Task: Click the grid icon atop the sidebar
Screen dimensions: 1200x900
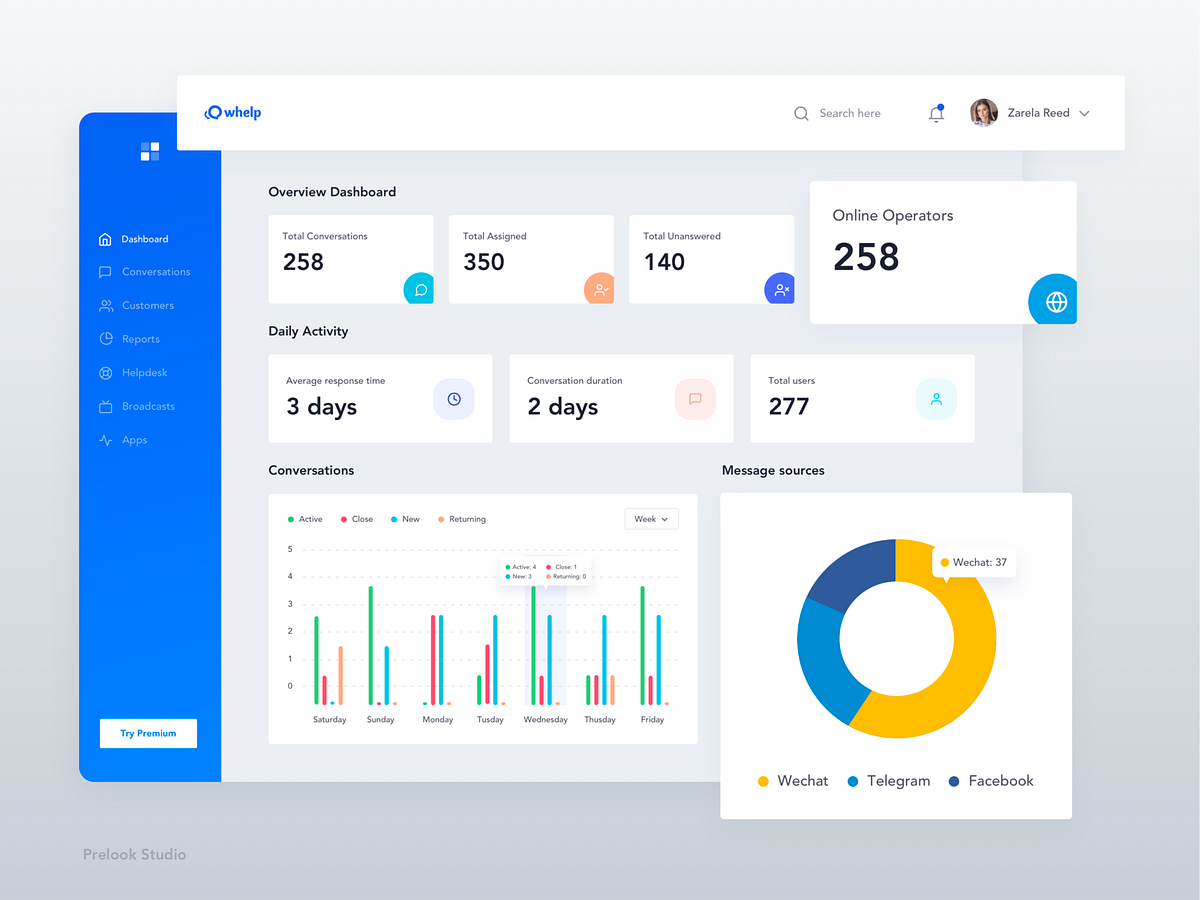Action: (x=148, y=151)
